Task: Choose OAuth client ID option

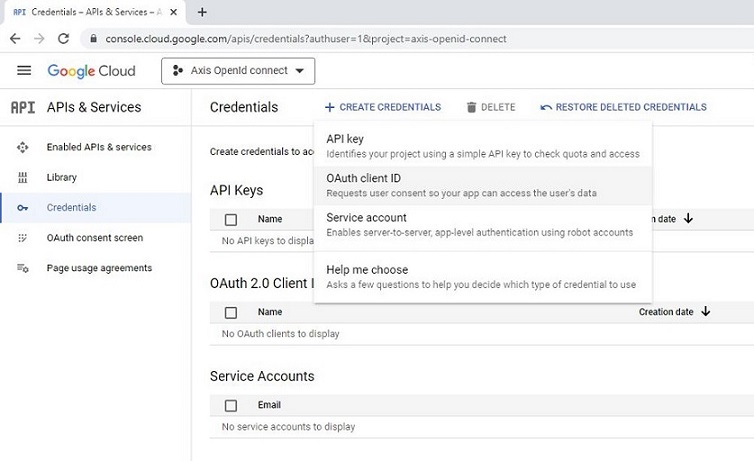Action: [483, 186]
